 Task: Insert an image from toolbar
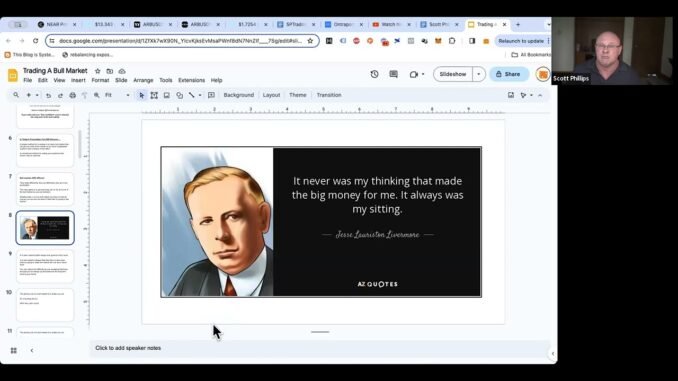tap(166, 95)
